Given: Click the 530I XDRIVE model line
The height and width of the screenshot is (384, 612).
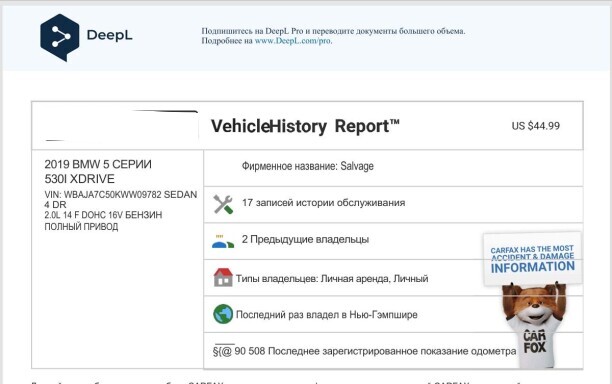Looking at the screenshot, I should pos(80,179).
